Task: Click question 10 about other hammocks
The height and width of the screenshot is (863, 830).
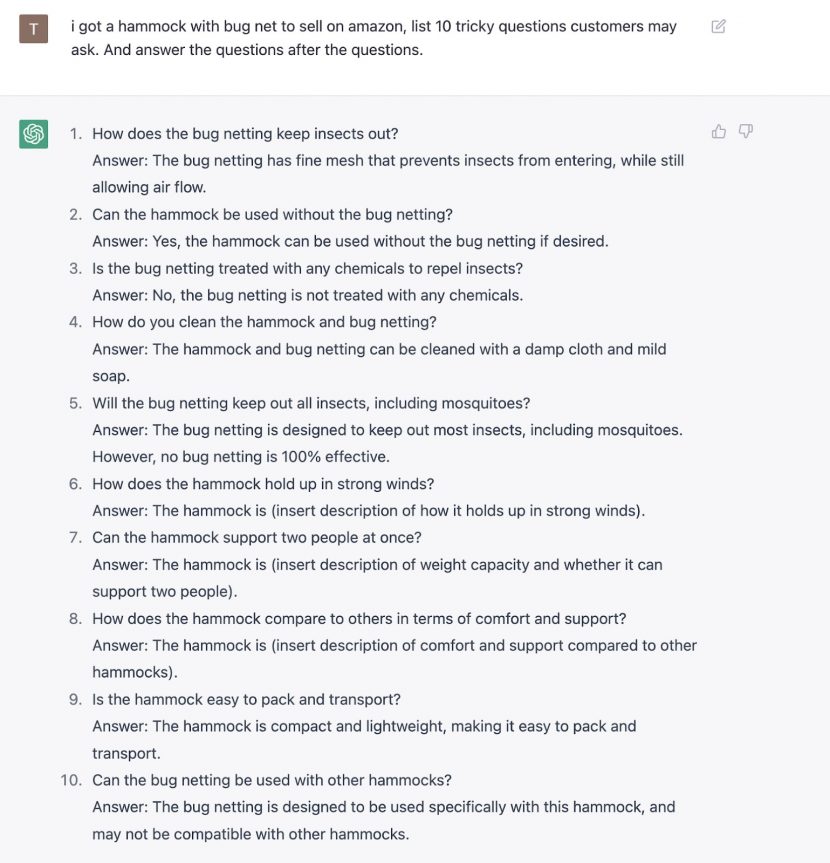Action: (272, 780)
